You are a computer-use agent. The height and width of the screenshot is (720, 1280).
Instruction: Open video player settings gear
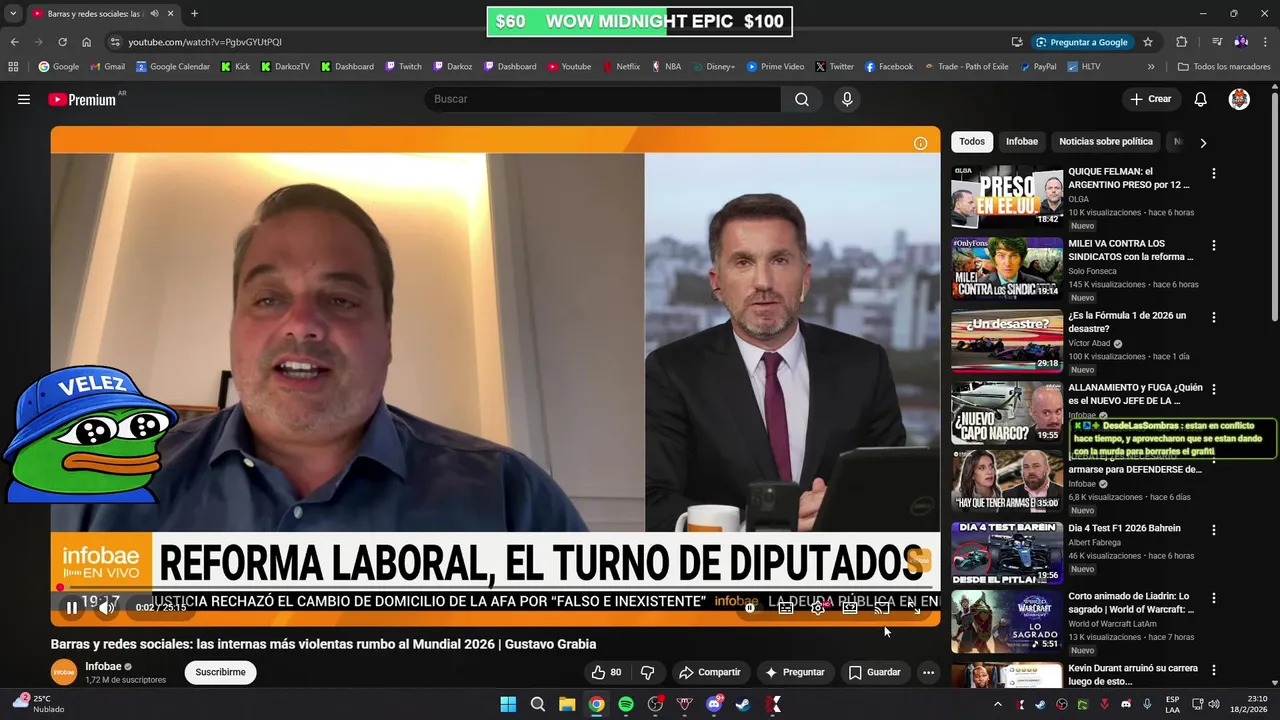pos(818,608)
